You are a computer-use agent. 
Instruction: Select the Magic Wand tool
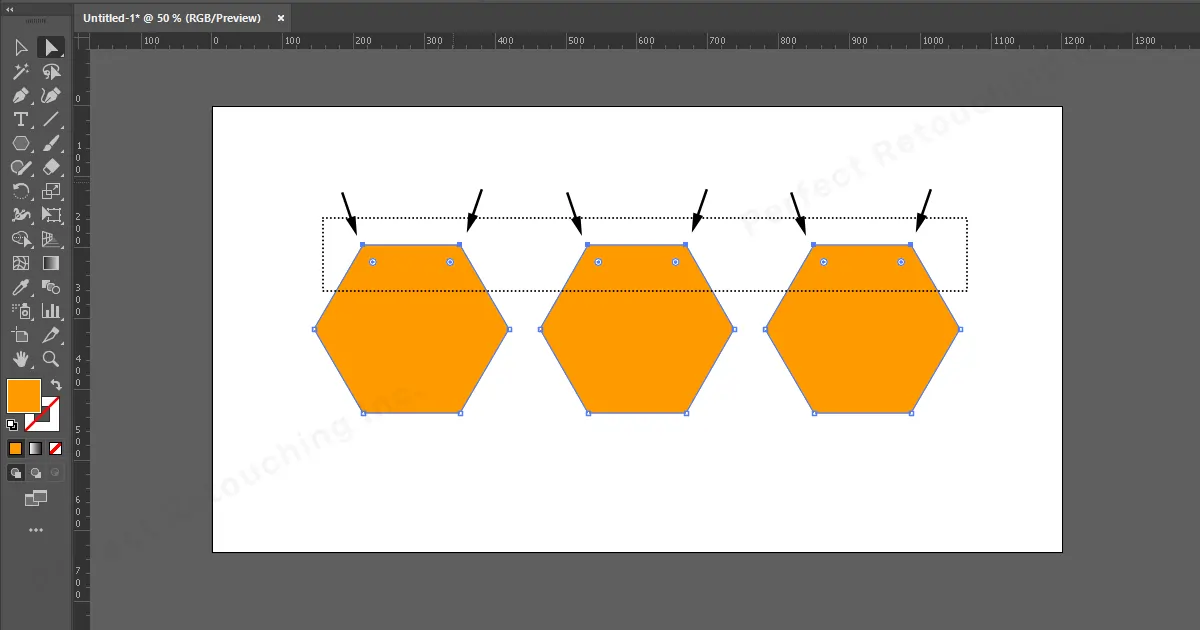(22, 71)
